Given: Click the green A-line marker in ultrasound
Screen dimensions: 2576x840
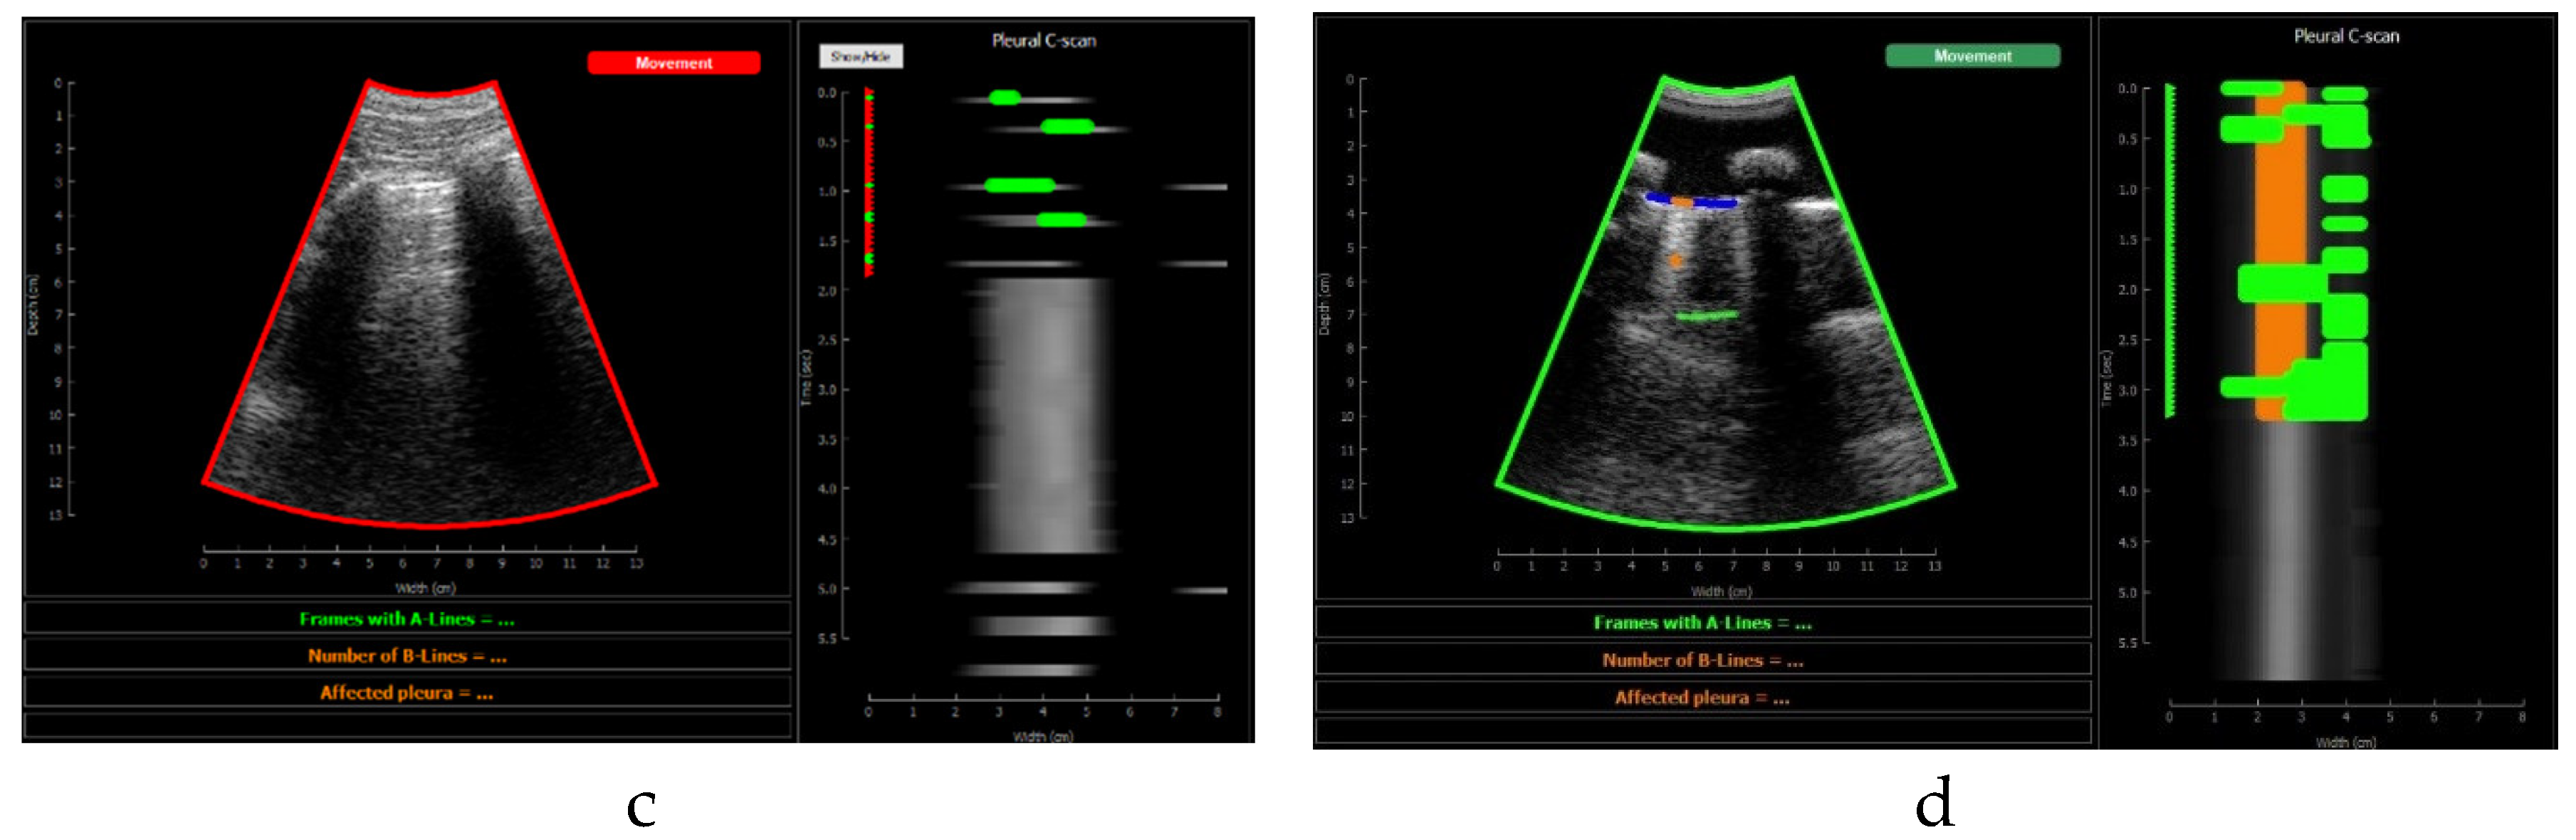Looking at the screenshot, I should (1706, 316).
